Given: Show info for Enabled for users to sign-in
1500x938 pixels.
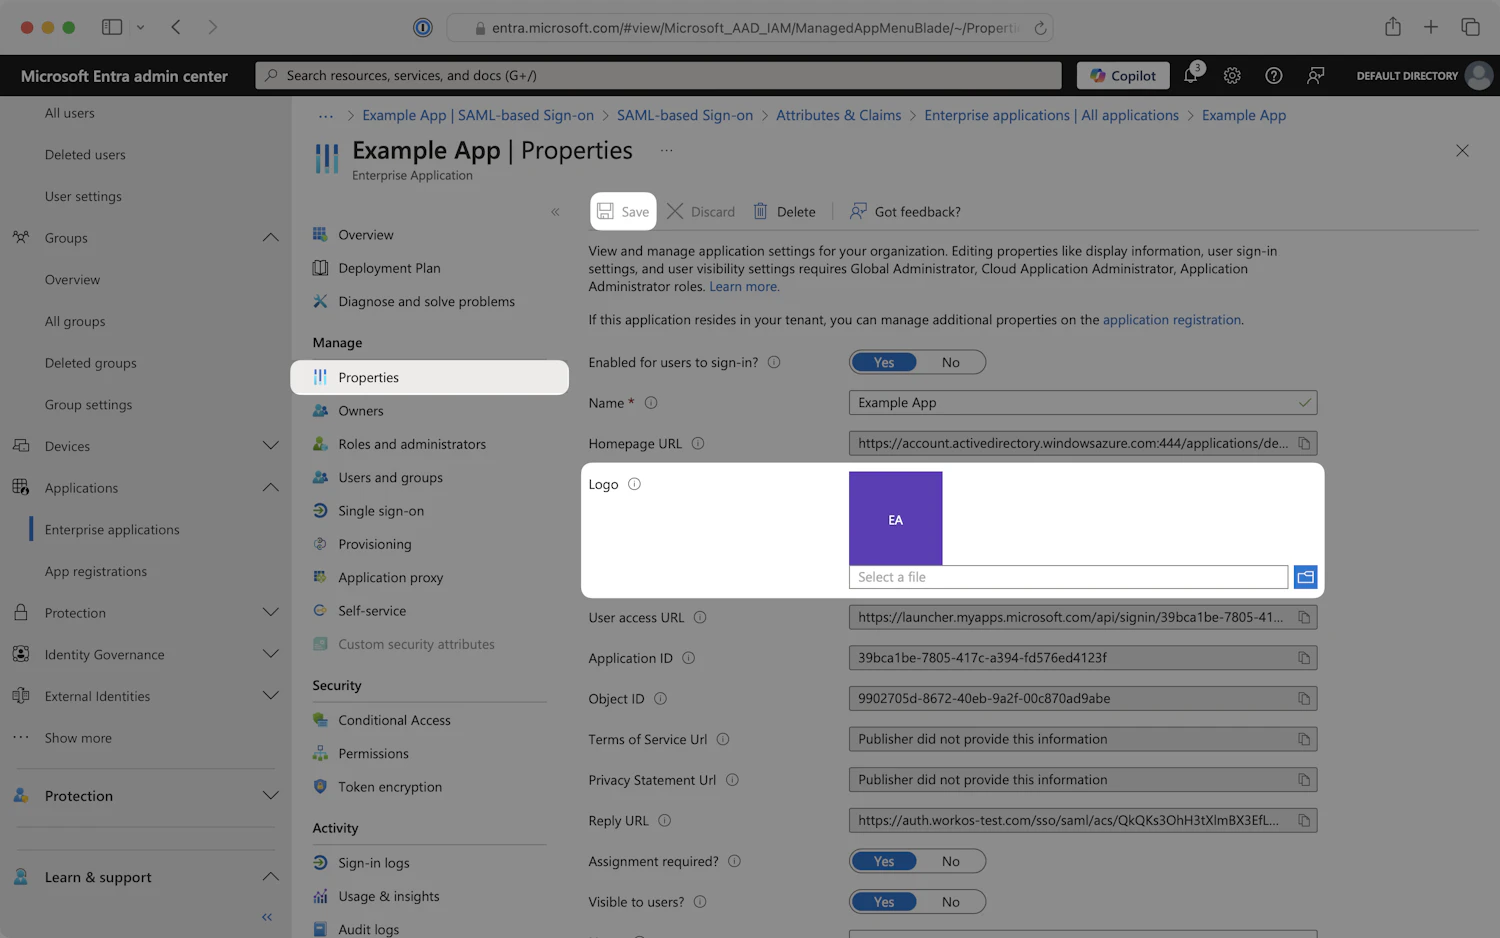Looking at the screenshot, I should coord(774,362).
